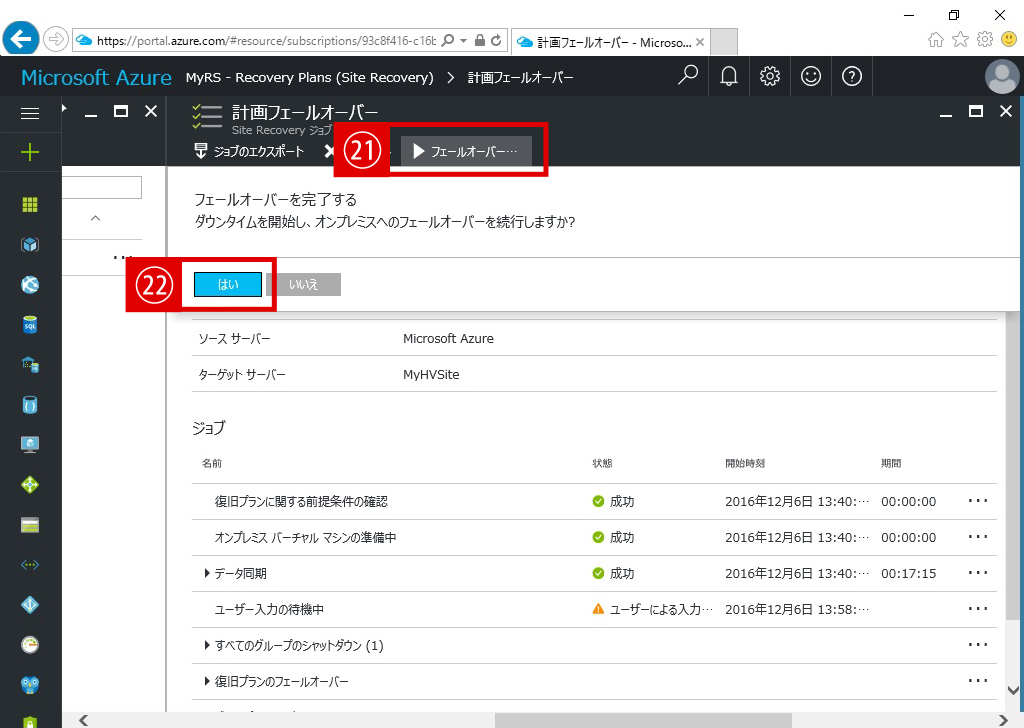
Task: Click the green plus New resource icon
Action: pos(30,153)
